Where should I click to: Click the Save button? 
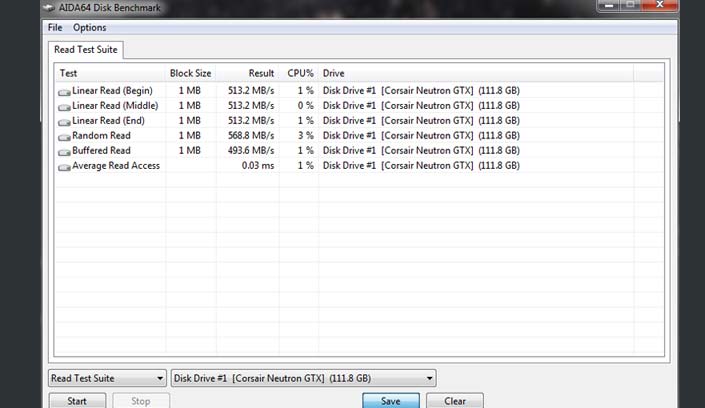coord(390,401)
